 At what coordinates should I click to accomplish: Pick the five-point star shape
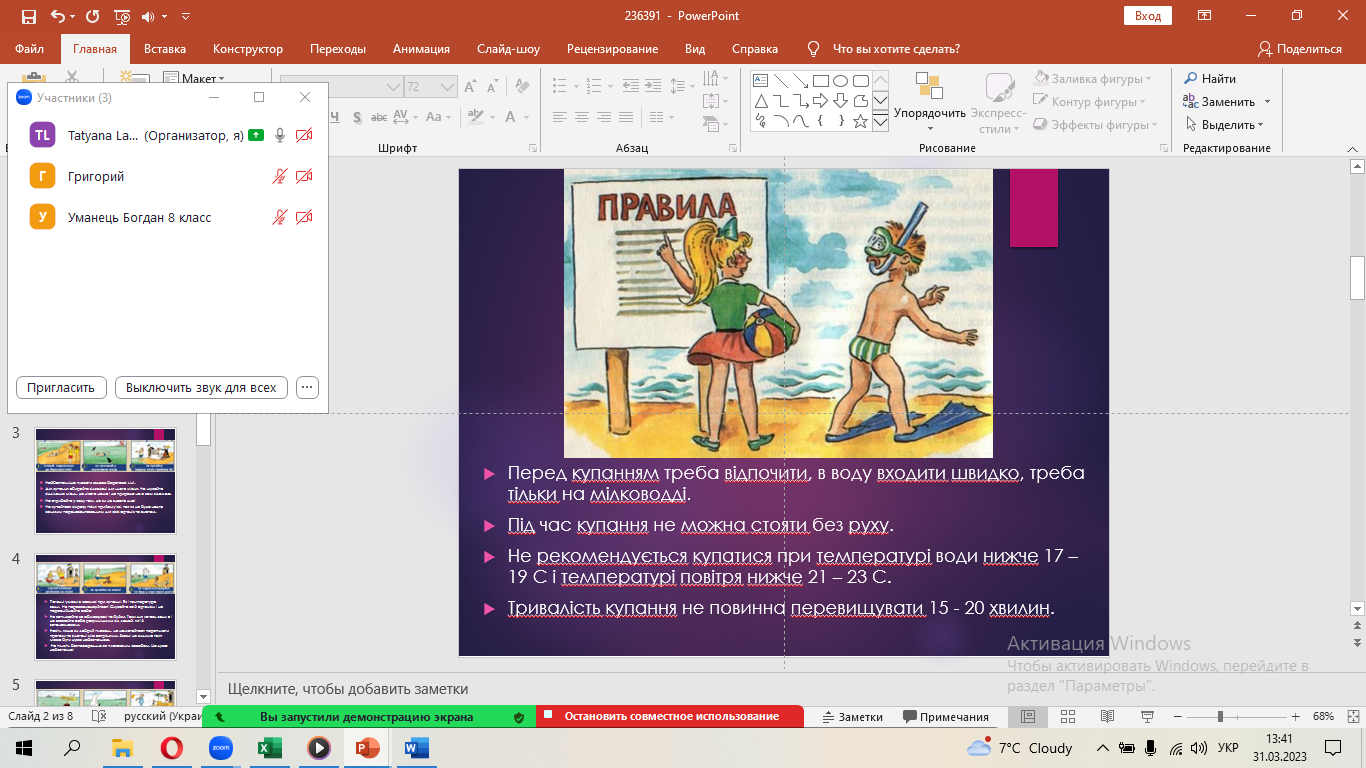(861, 121)
